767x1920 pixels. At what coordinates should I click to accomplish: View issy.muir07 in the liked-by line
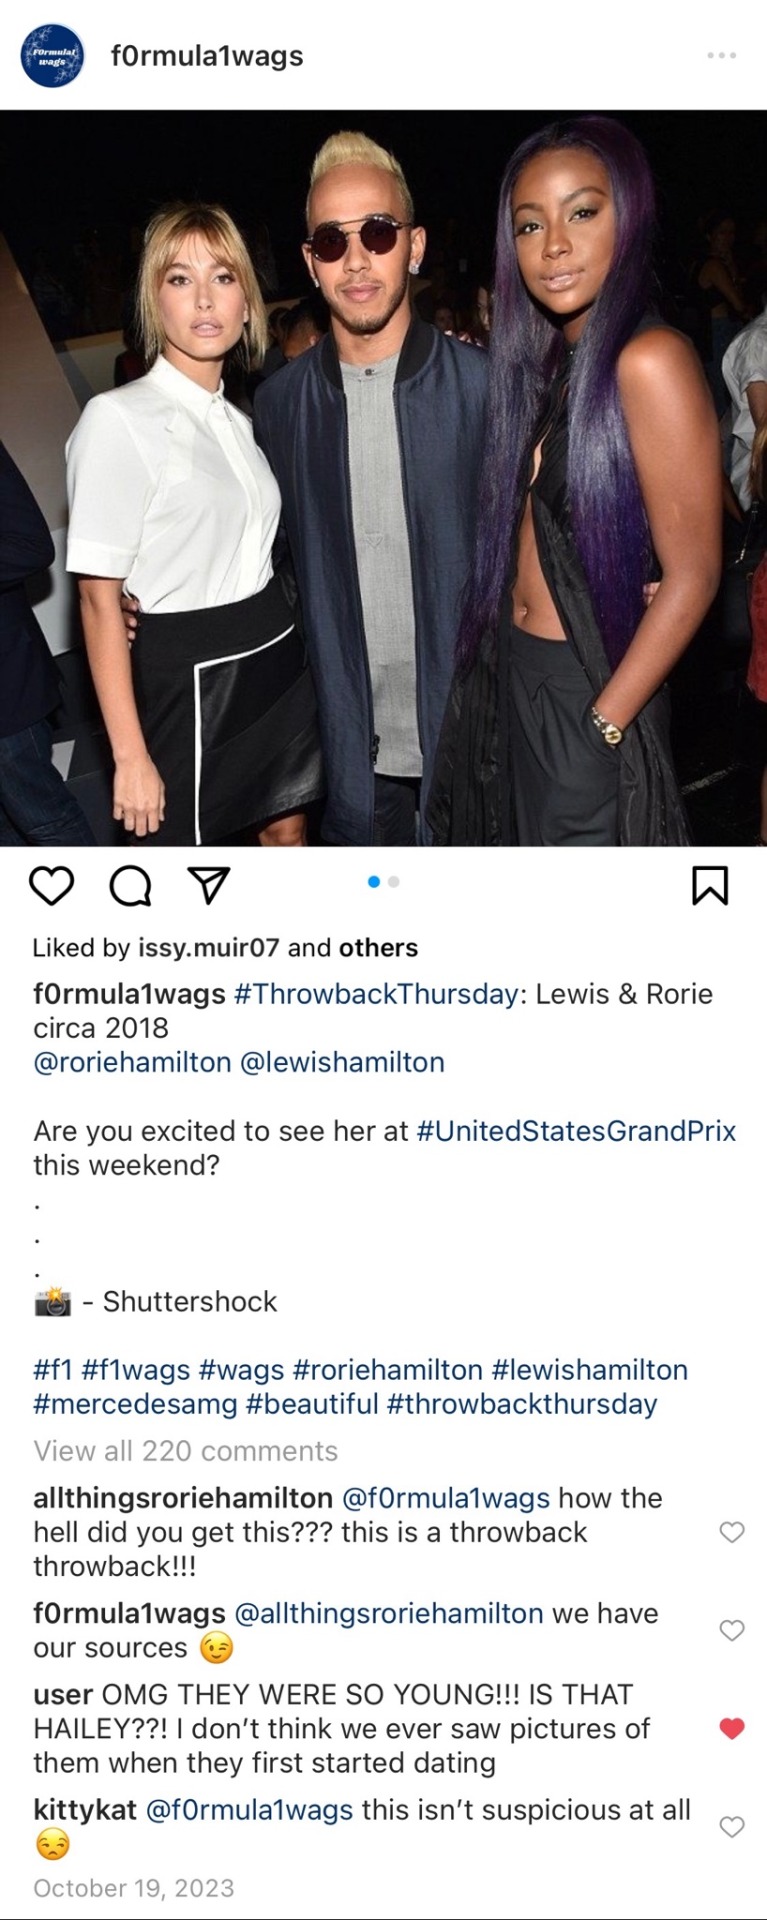tap(209, 948)
